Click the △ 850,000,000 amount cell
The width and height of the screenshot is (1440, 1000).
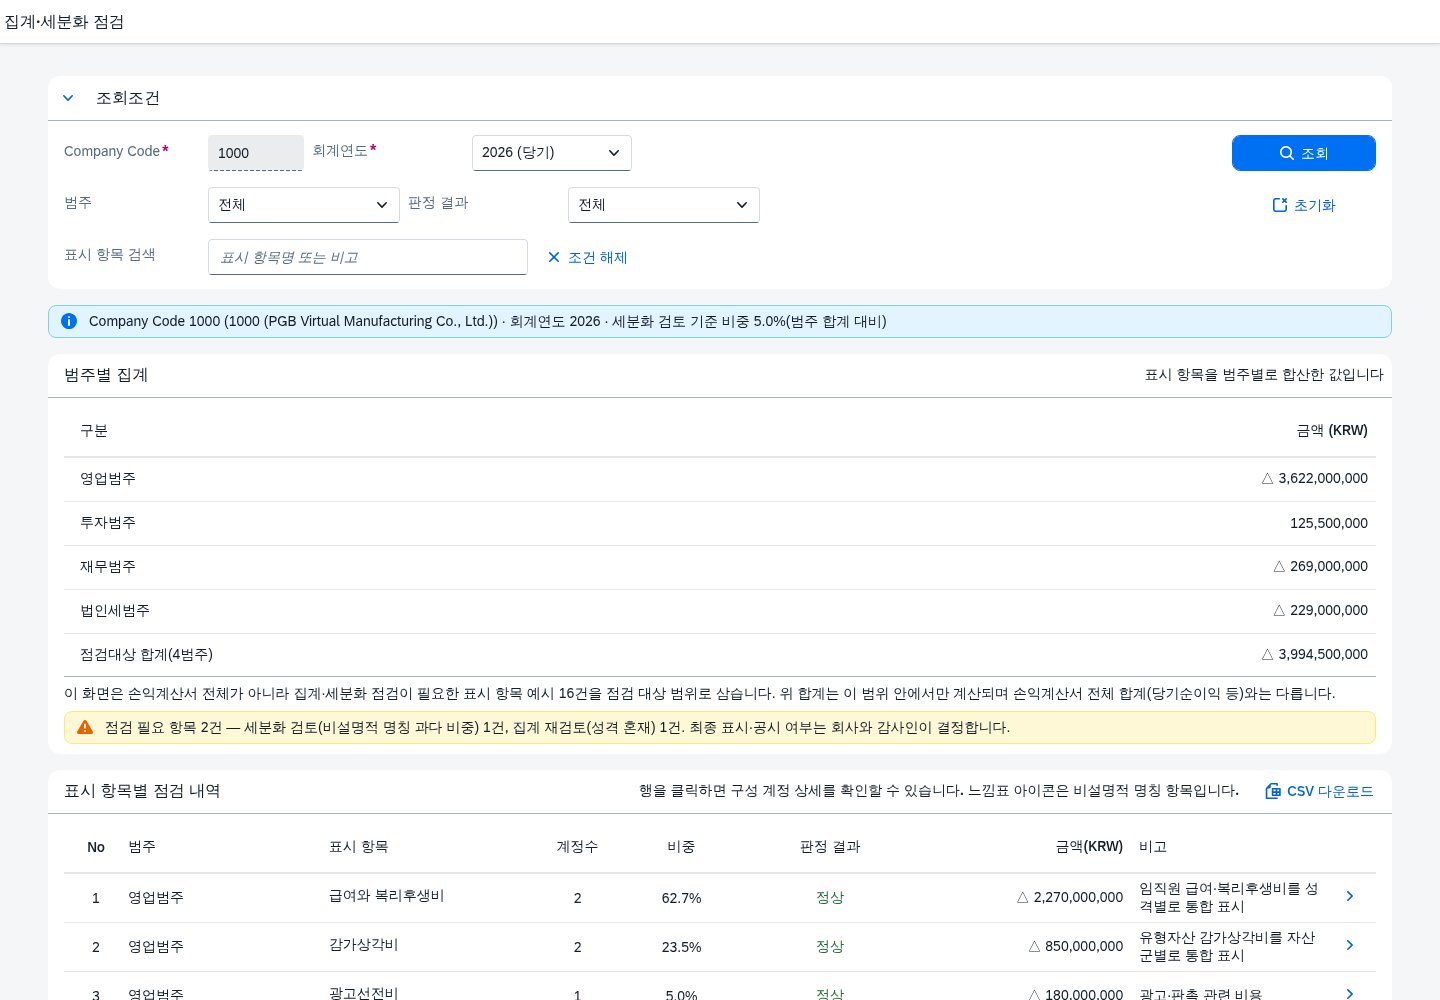(x=1076, y=946)
